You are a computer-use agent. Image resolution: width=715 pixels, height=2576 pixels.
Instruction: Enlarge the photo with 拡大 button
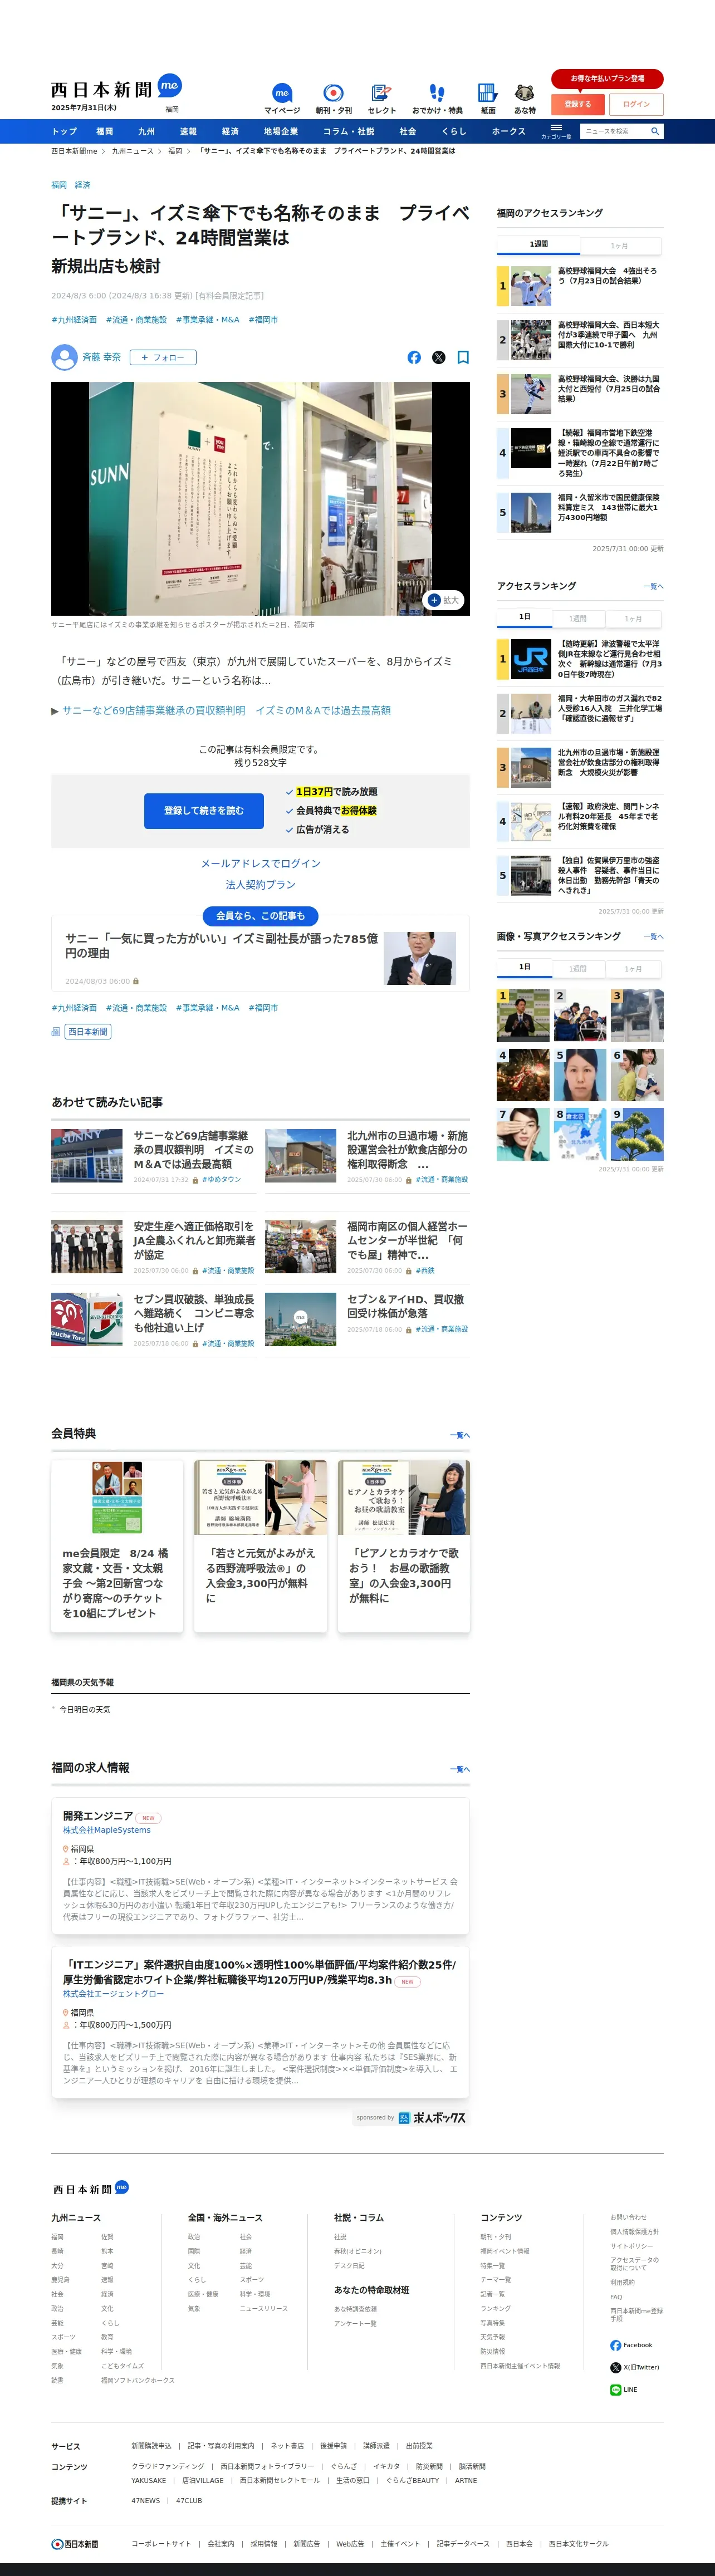(443, 600)
